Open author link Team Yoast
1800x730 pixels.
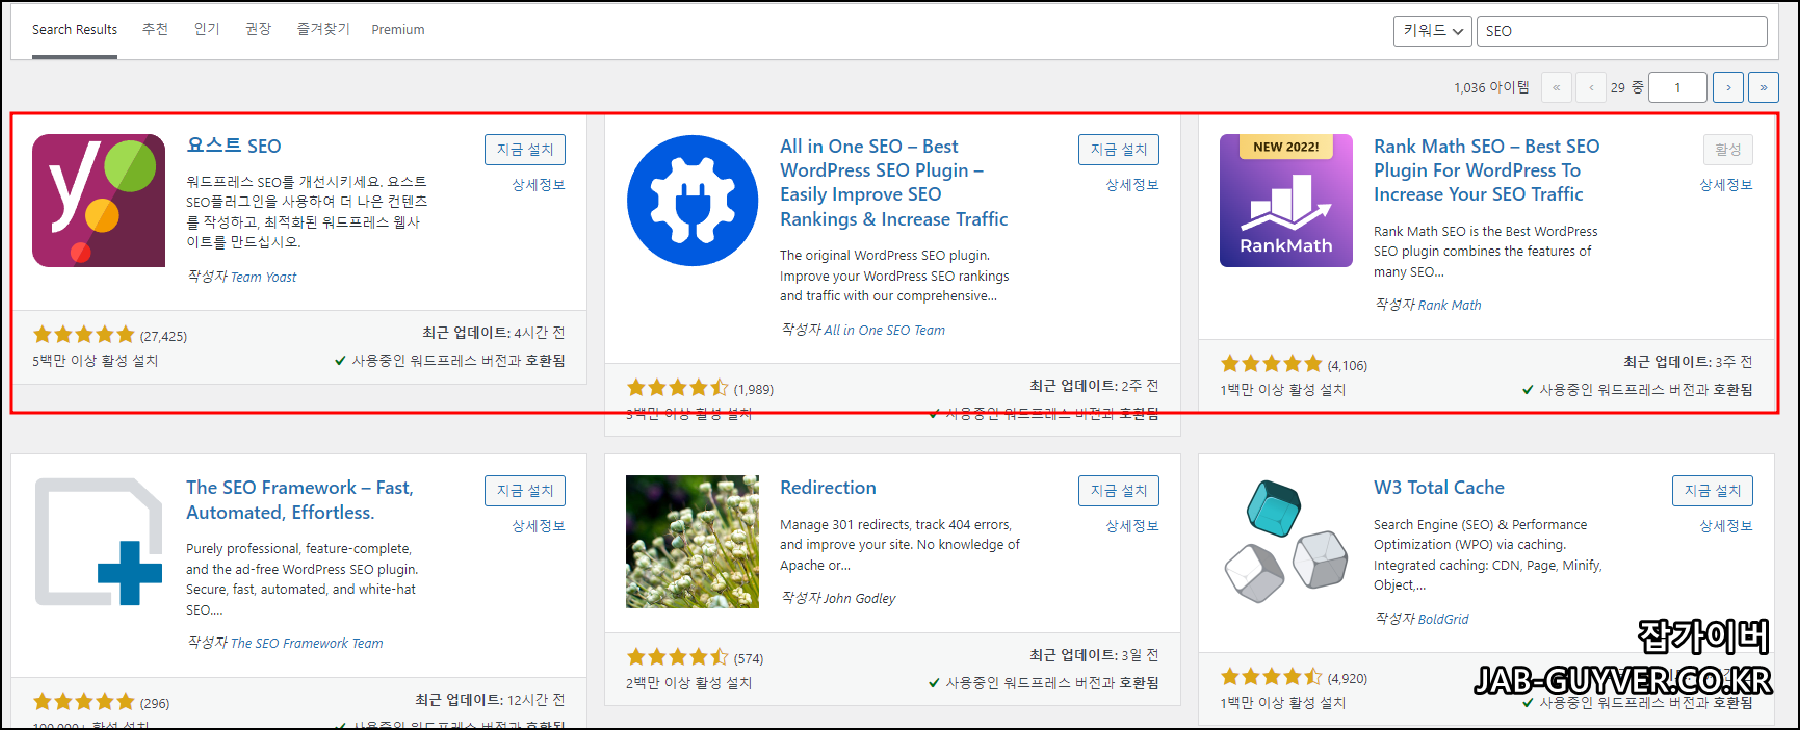[x=263, y=277]
